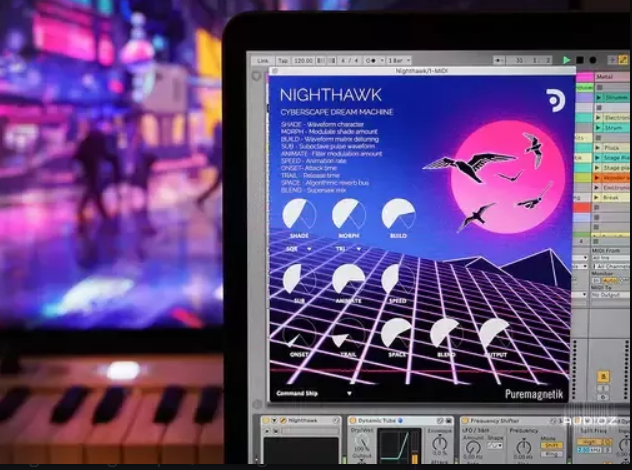Click the black Stop button in transport
The image size is (632, 470).
click(x=580, y=60)
